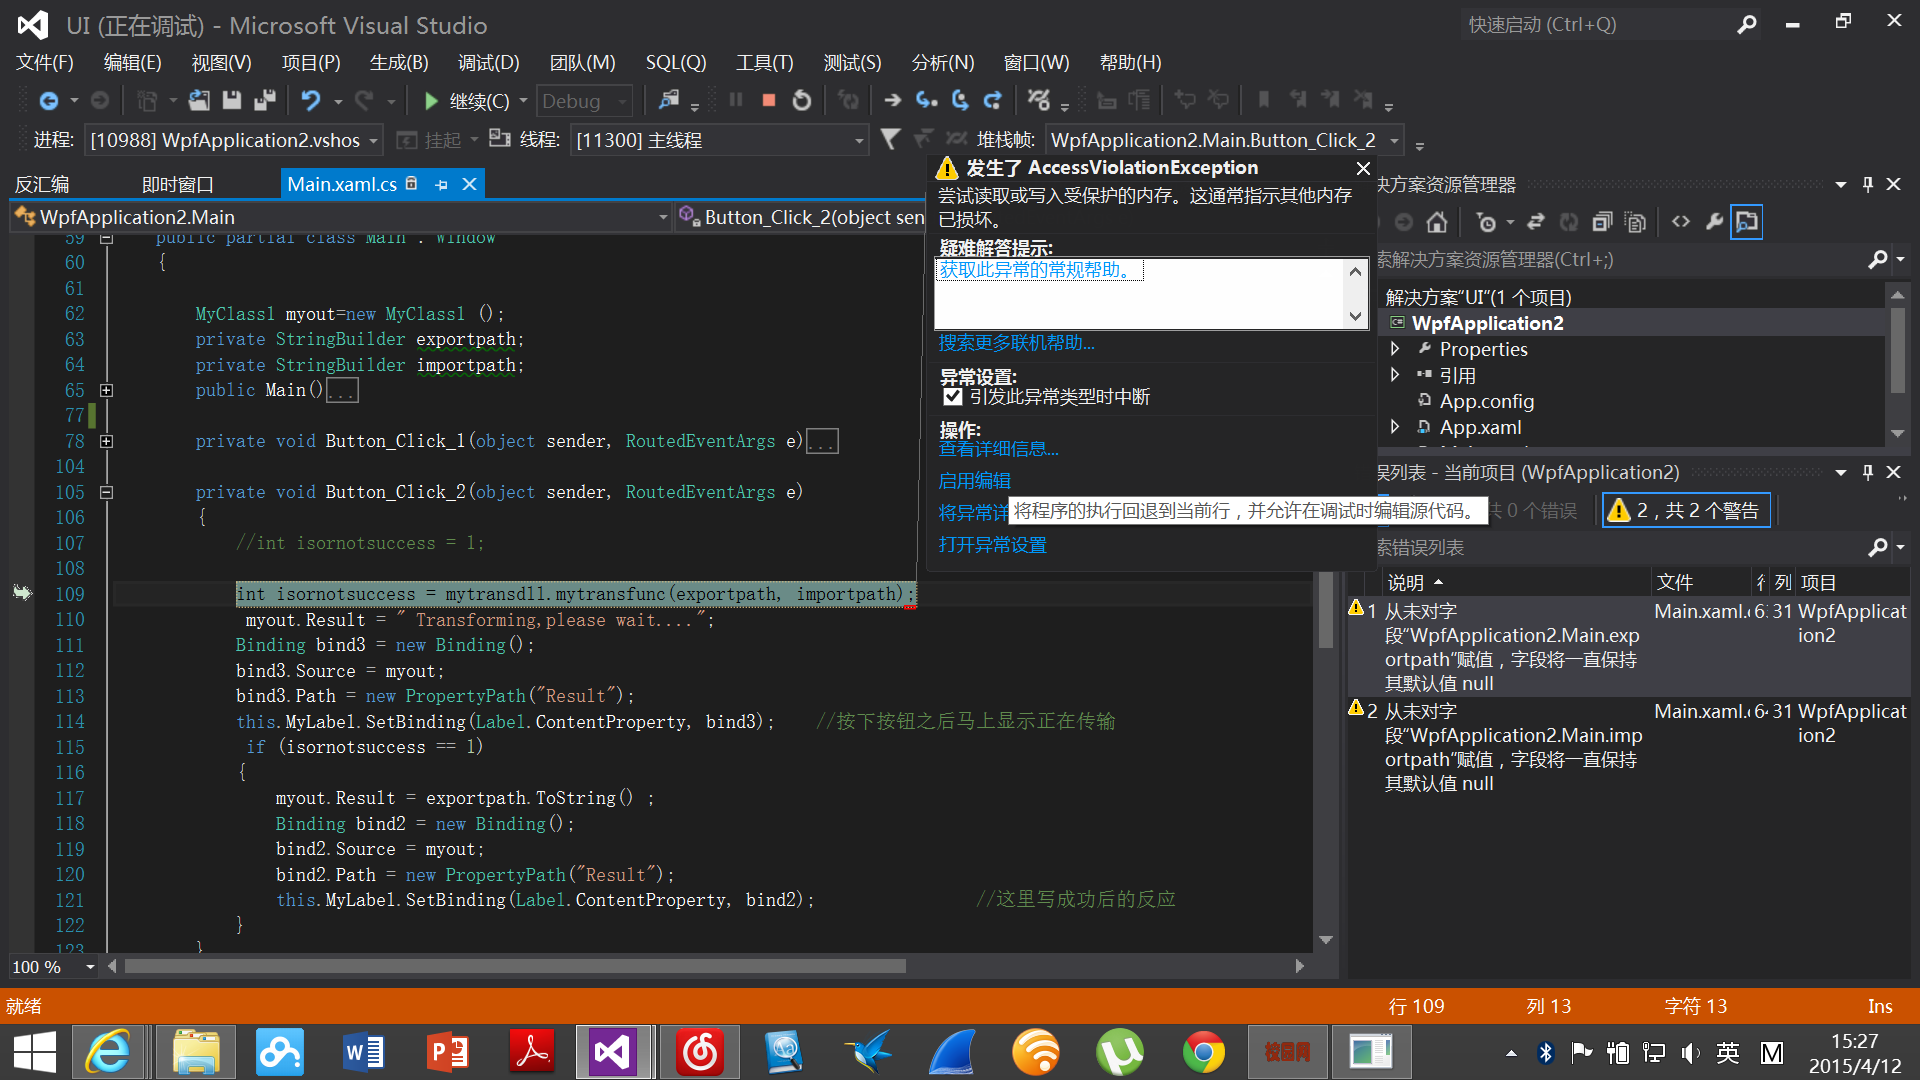Switch to the 反汇编 tab
1920x1080 pixels.
42,185
